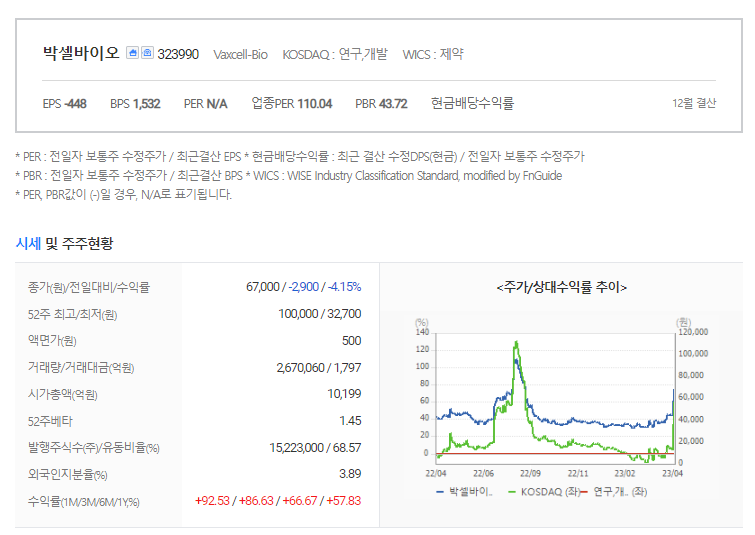The image size is (755, 535).
Task: Click the 종가/전일대비/수익률 row label
Action: [89, 287]
